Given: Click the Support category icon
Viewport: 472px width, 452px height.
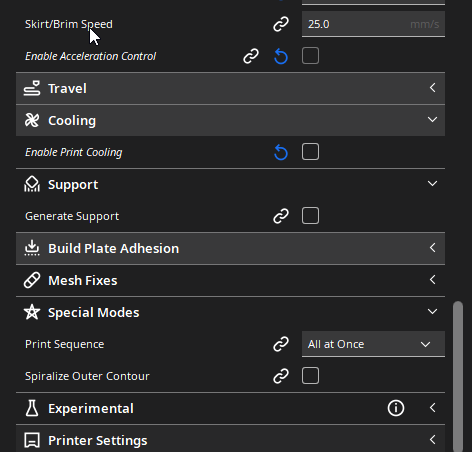Looking at the screenshot, I should click(x=32, y=184).
